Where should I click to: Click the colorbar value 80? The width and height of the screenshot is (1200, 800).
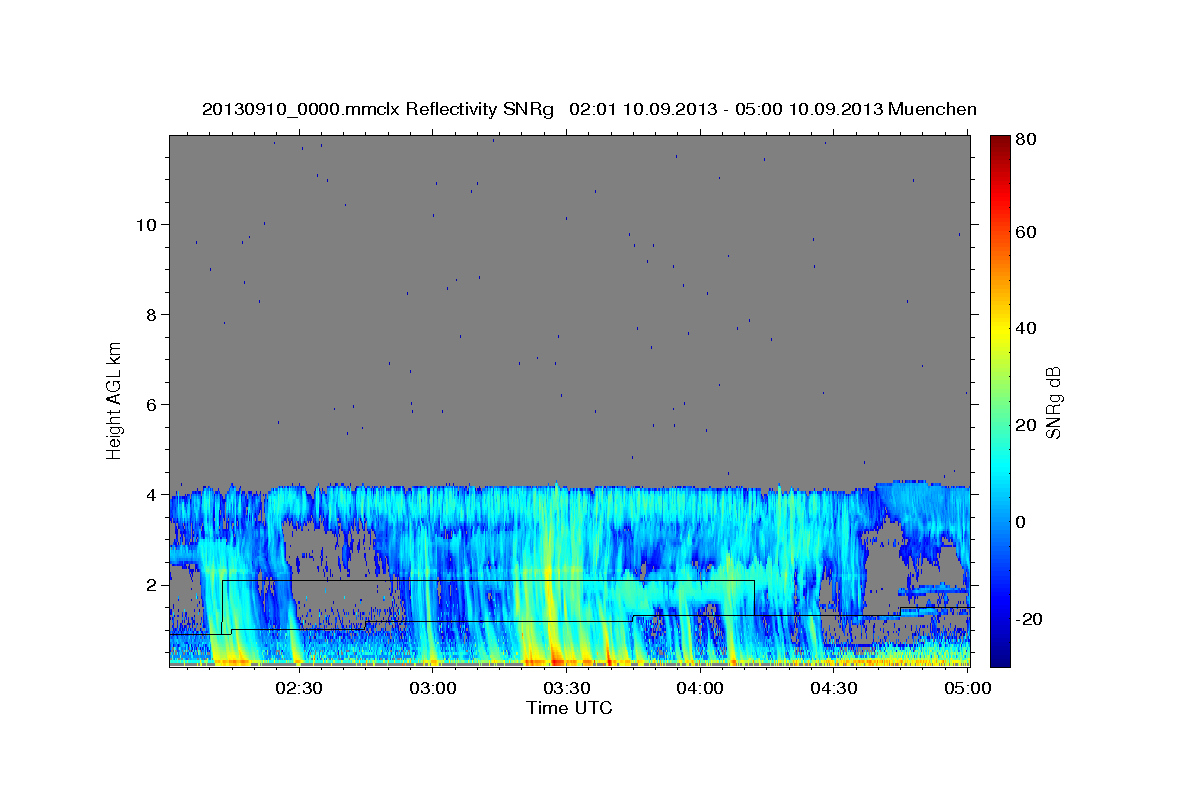1025,140
